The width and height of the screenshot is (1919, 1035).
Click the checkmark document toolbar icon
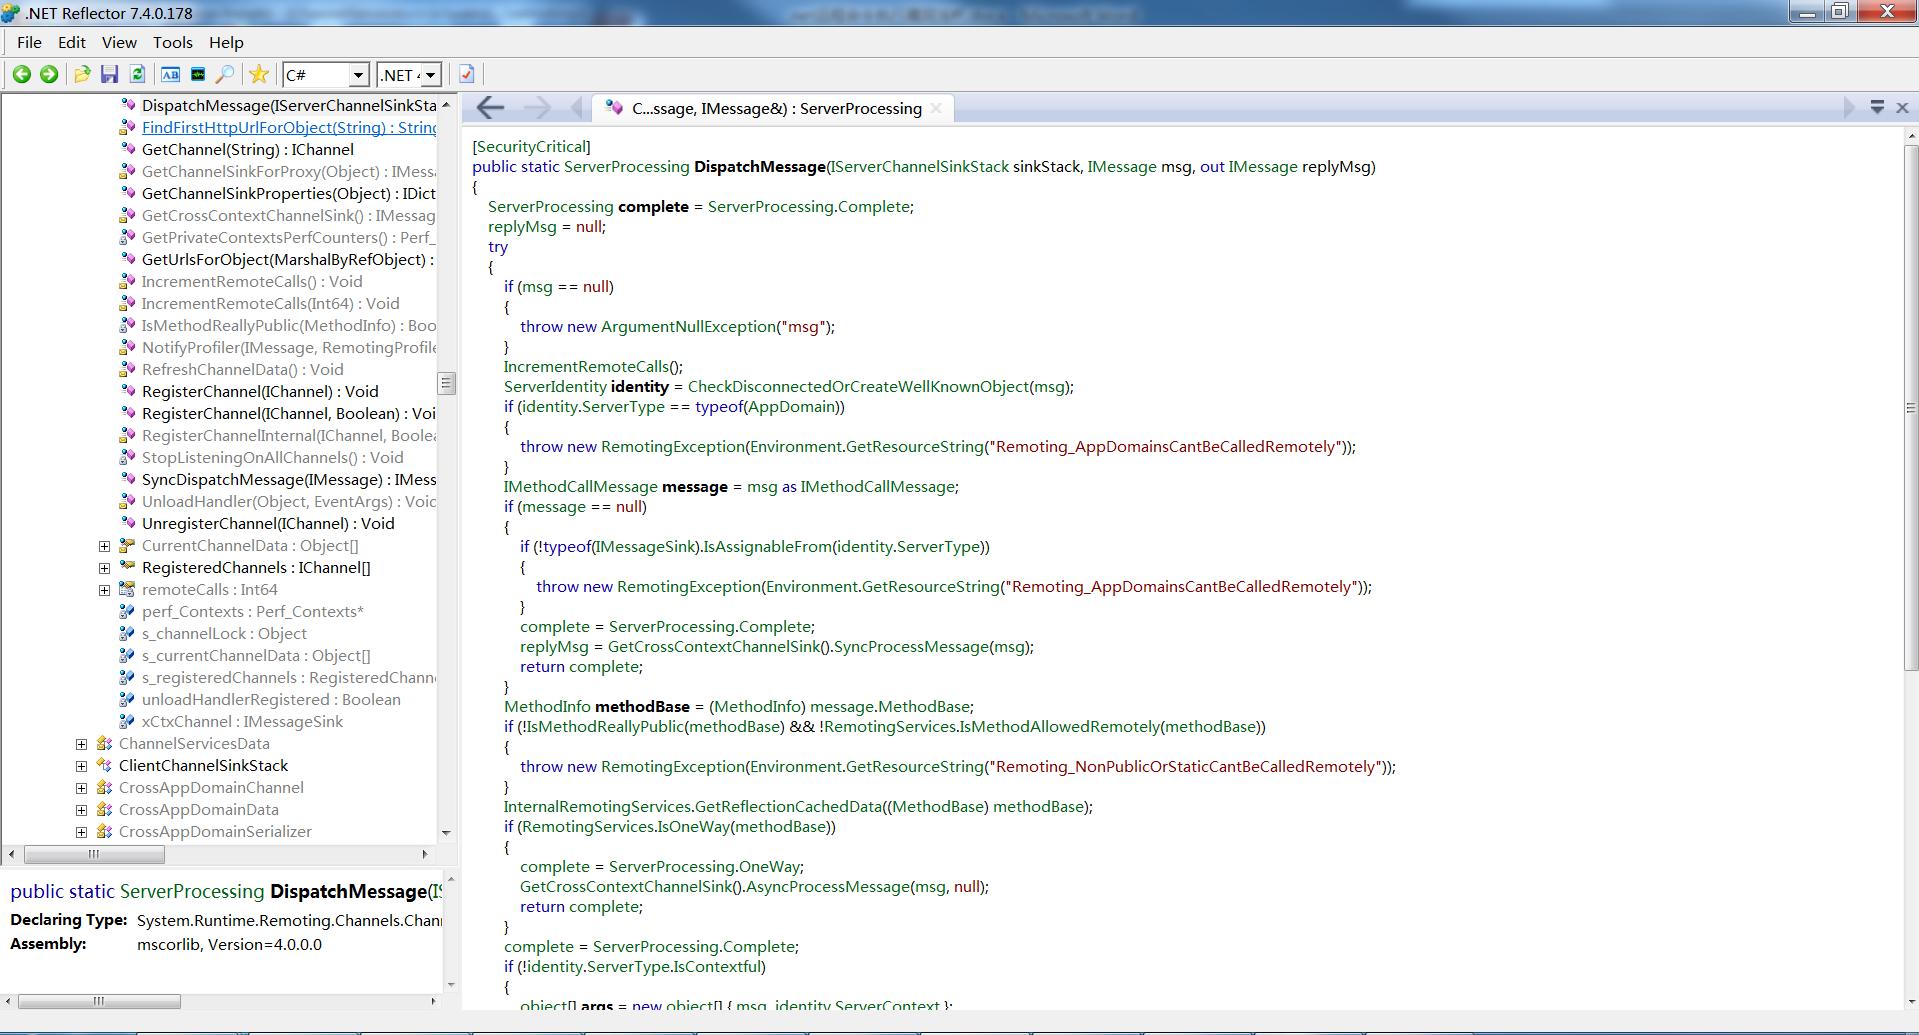coord(466,75)
